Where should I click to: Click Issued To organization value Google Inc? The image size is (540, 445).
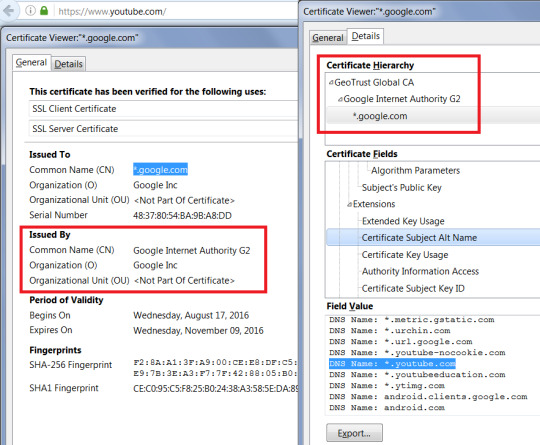coord(155,185)
